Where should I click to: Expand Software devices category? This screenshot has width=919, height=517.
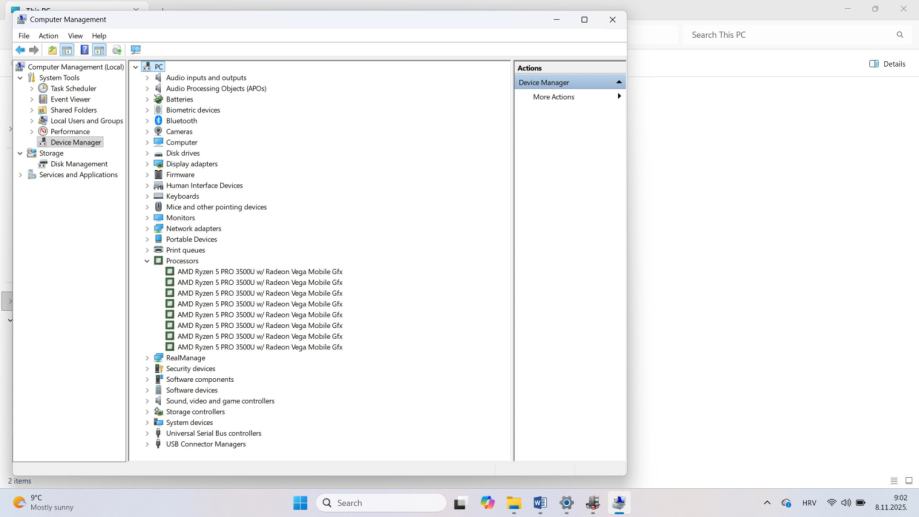point(147,390)
